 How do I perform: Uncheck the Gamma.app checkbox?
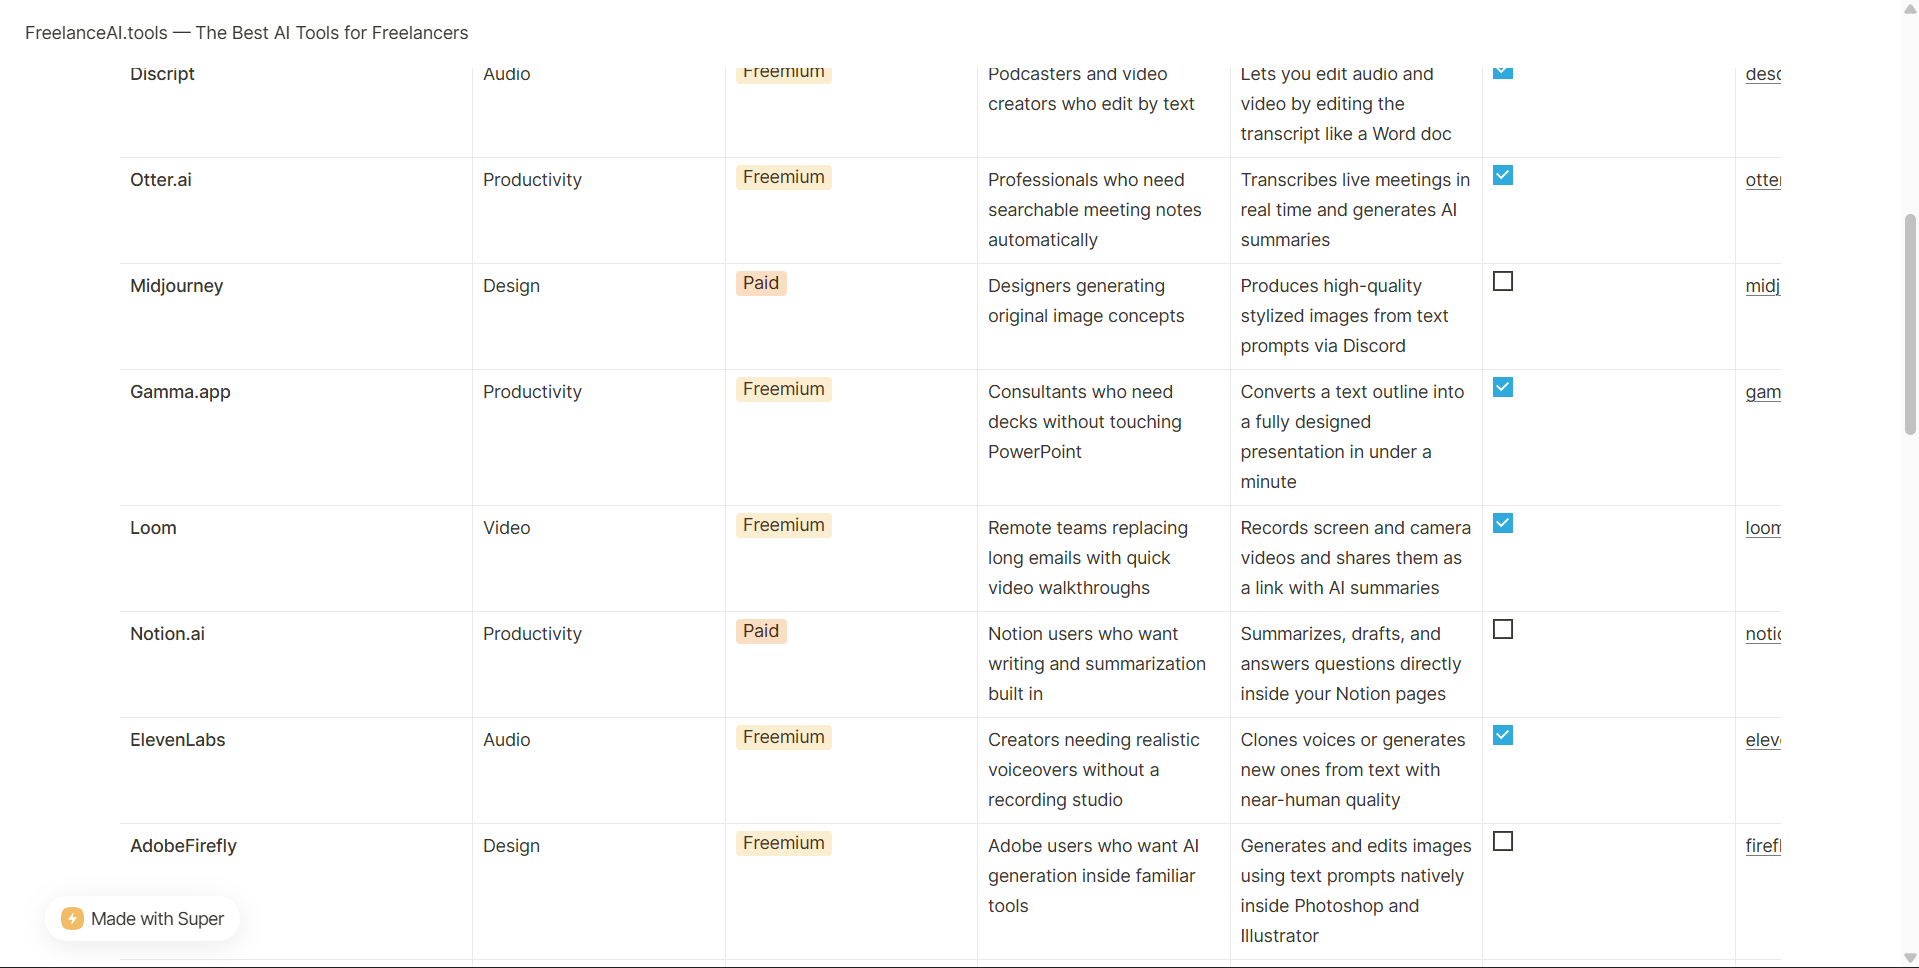click(1503, 387)
